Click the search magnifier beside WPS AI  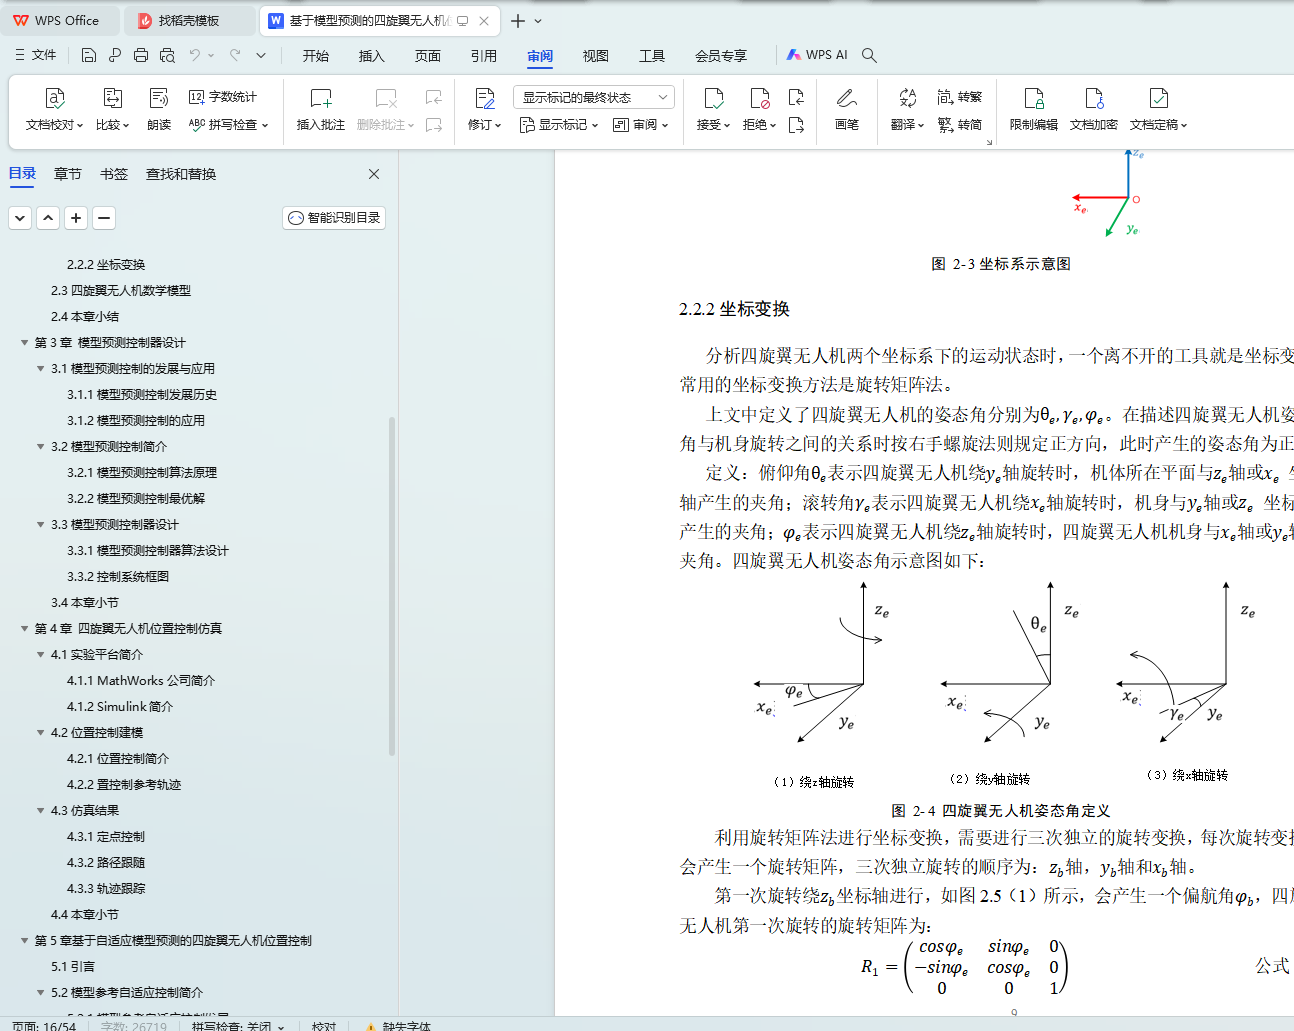(x=869, y=55)
